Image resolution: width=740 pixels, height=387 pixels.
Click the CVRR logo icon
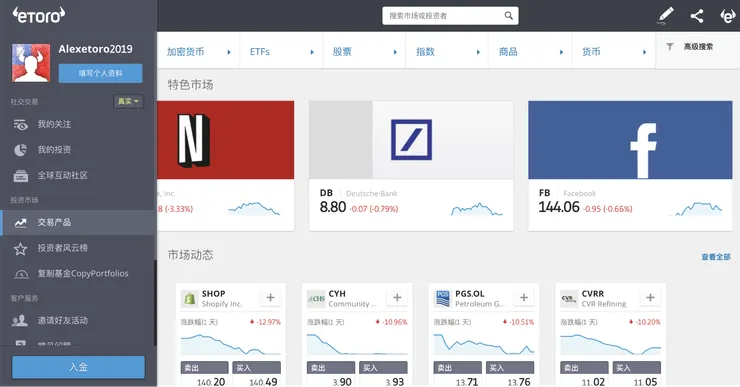tap(569, 299)
